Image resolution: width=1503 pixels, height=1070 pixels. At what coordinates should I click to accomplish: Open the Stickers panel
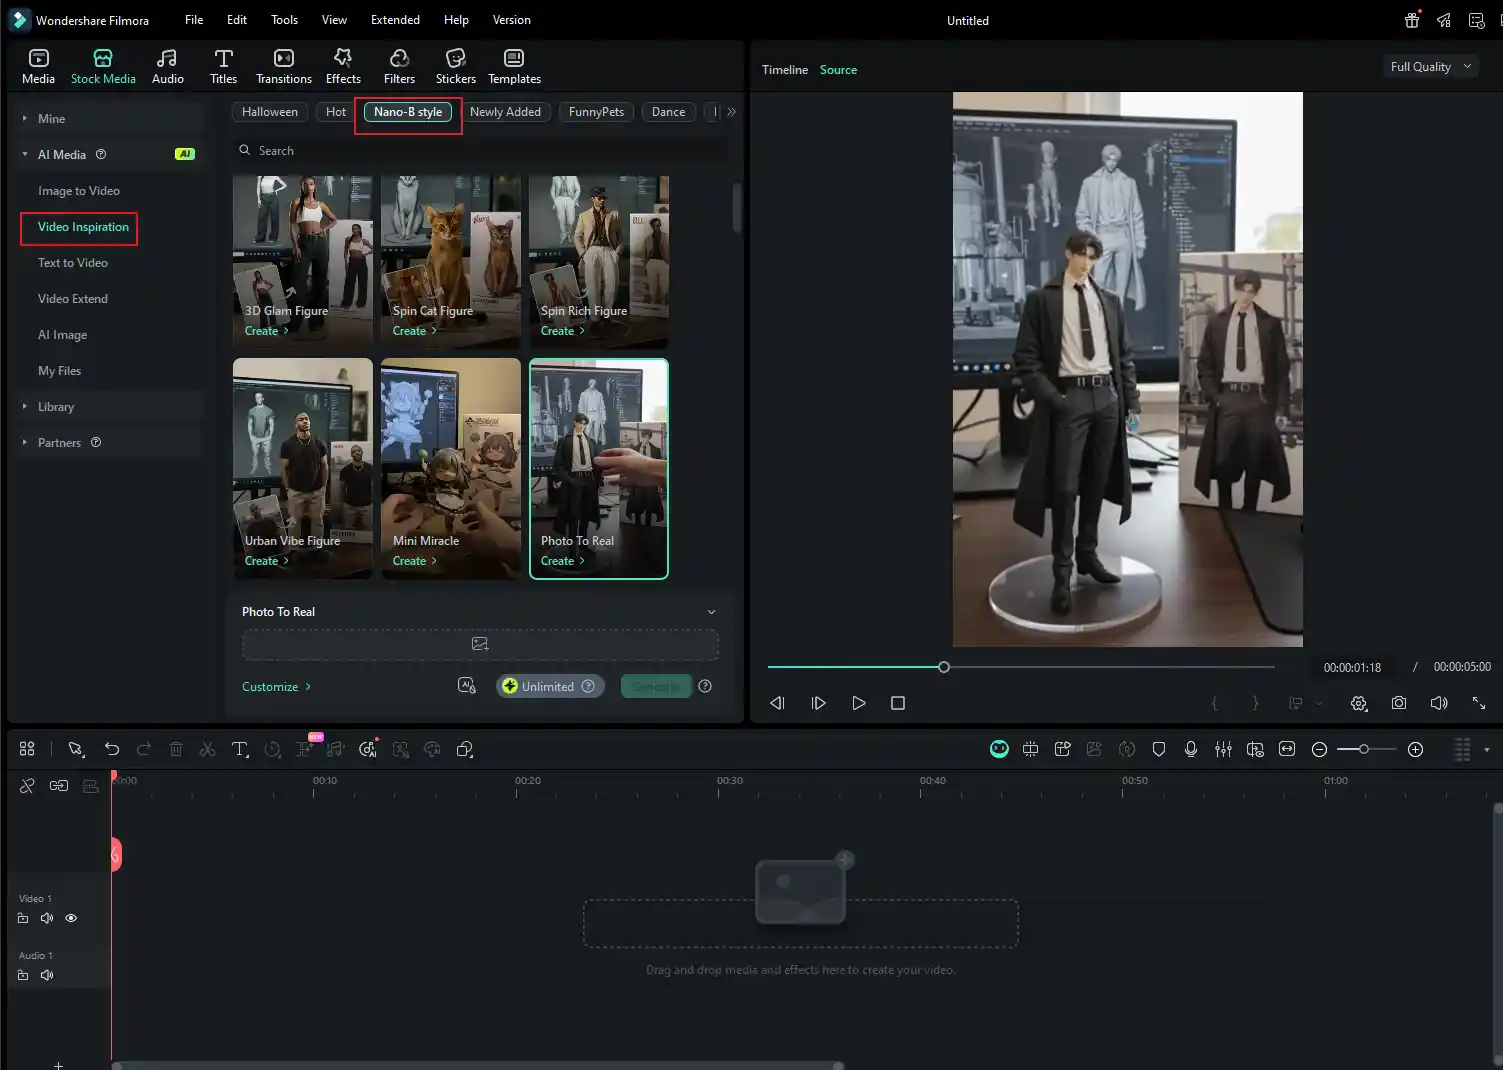click(x=456, y=65)
